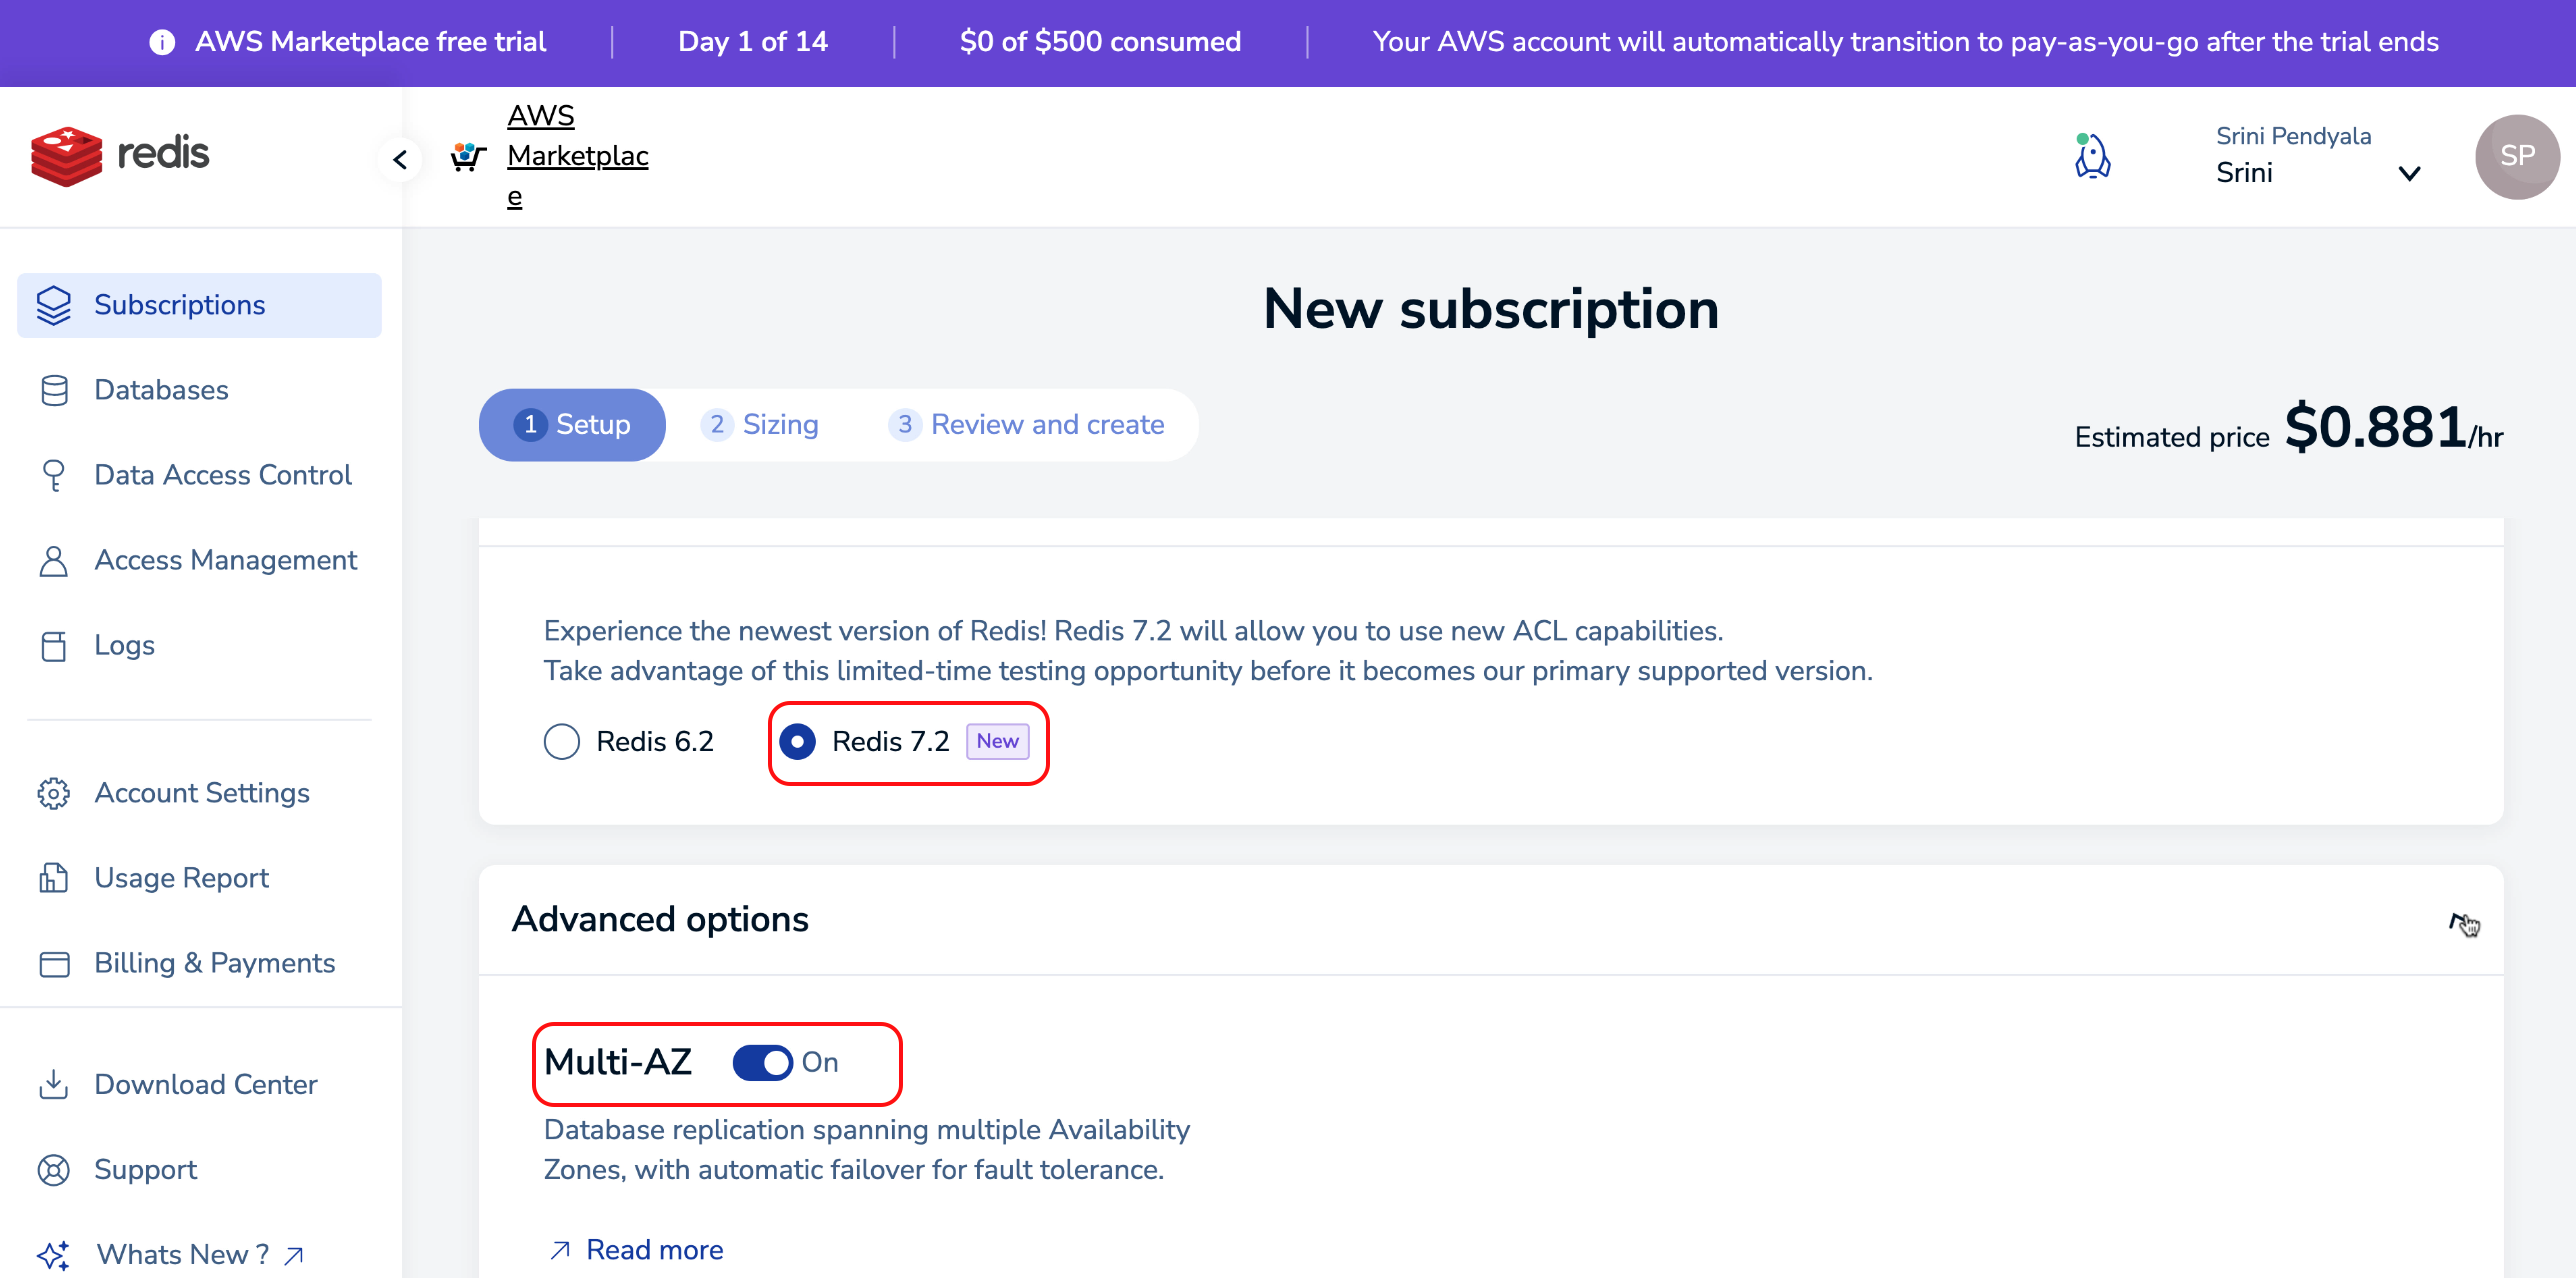Select the Redis 7.2 radio button
This screenshot has height=1278, width=2576.
(797, 742)
